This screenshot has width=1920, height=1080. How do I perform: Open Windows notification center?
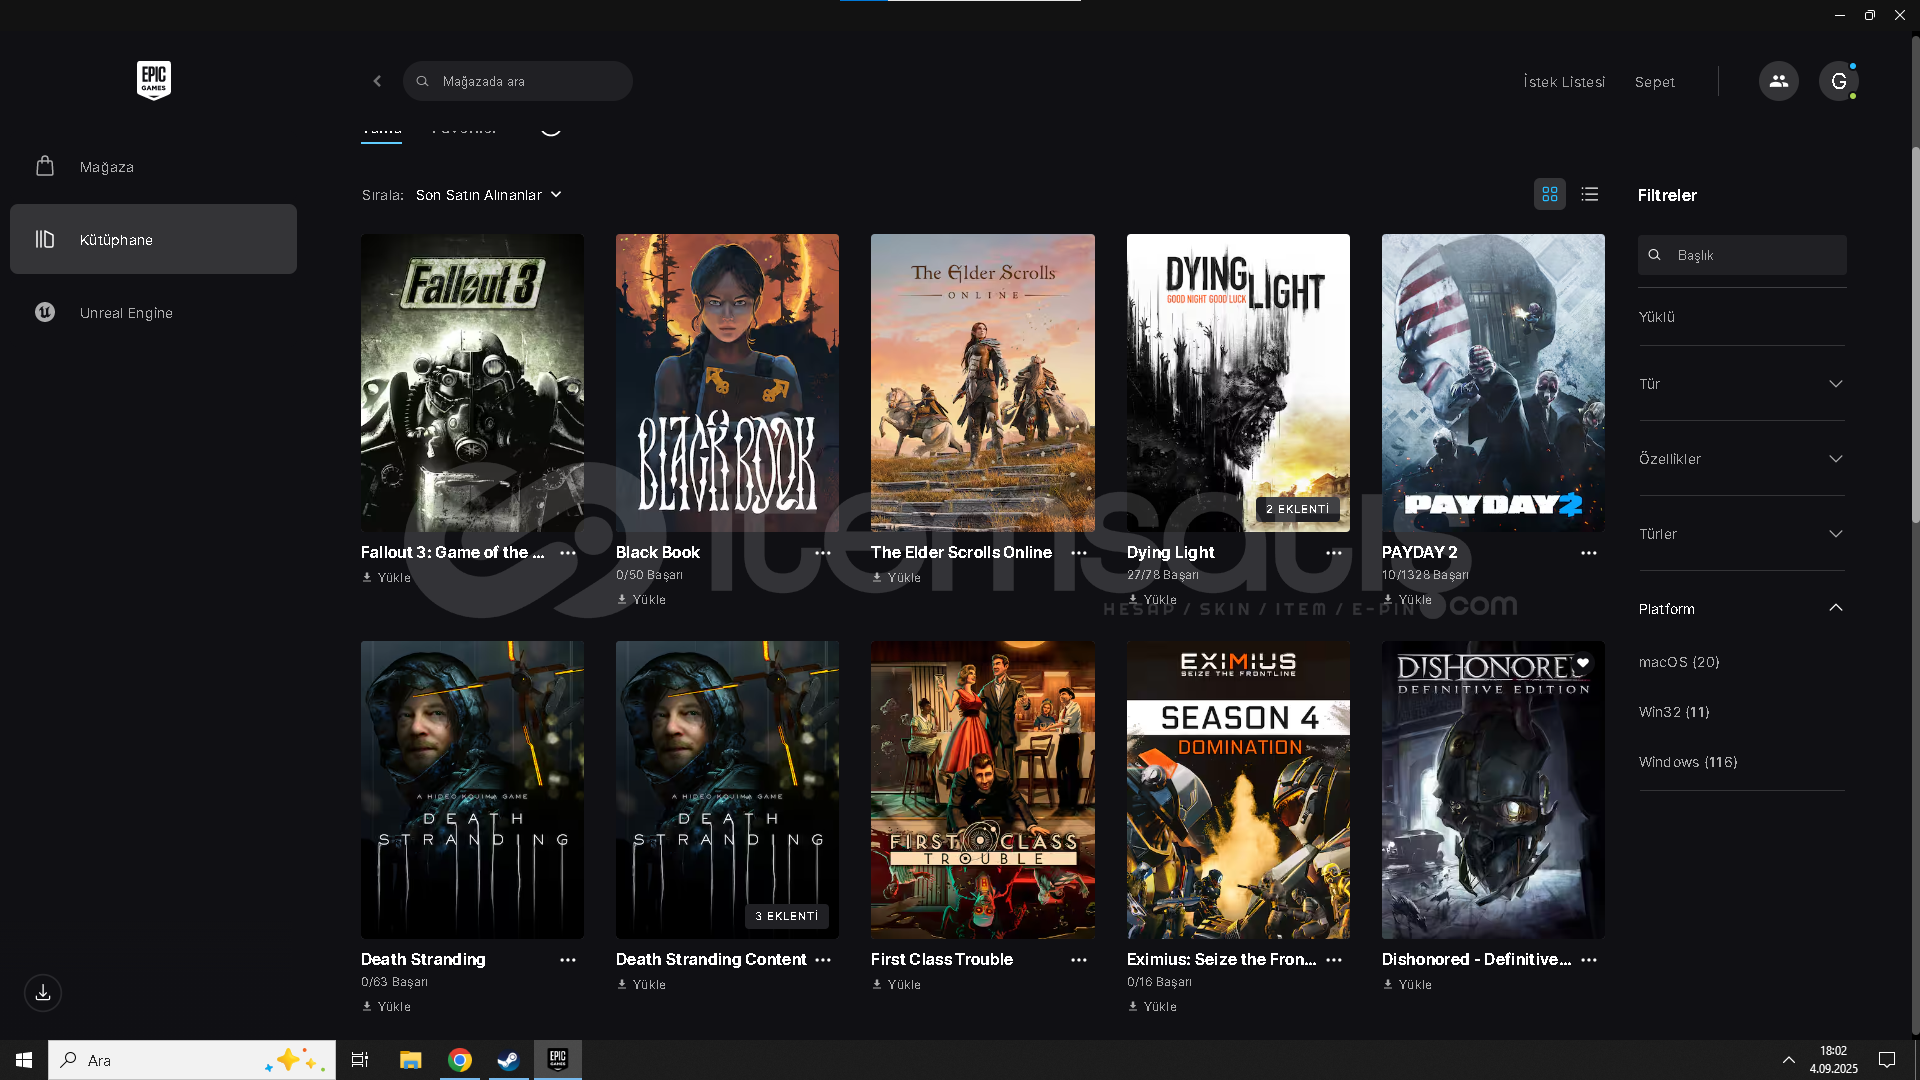[x=1887, y=1060]
